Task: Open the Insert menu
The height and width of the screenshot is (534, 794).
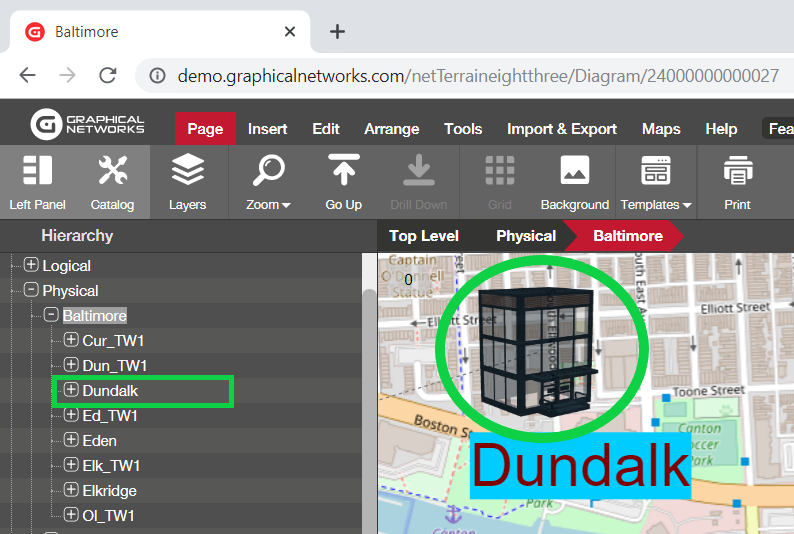Action: (267, 129)
